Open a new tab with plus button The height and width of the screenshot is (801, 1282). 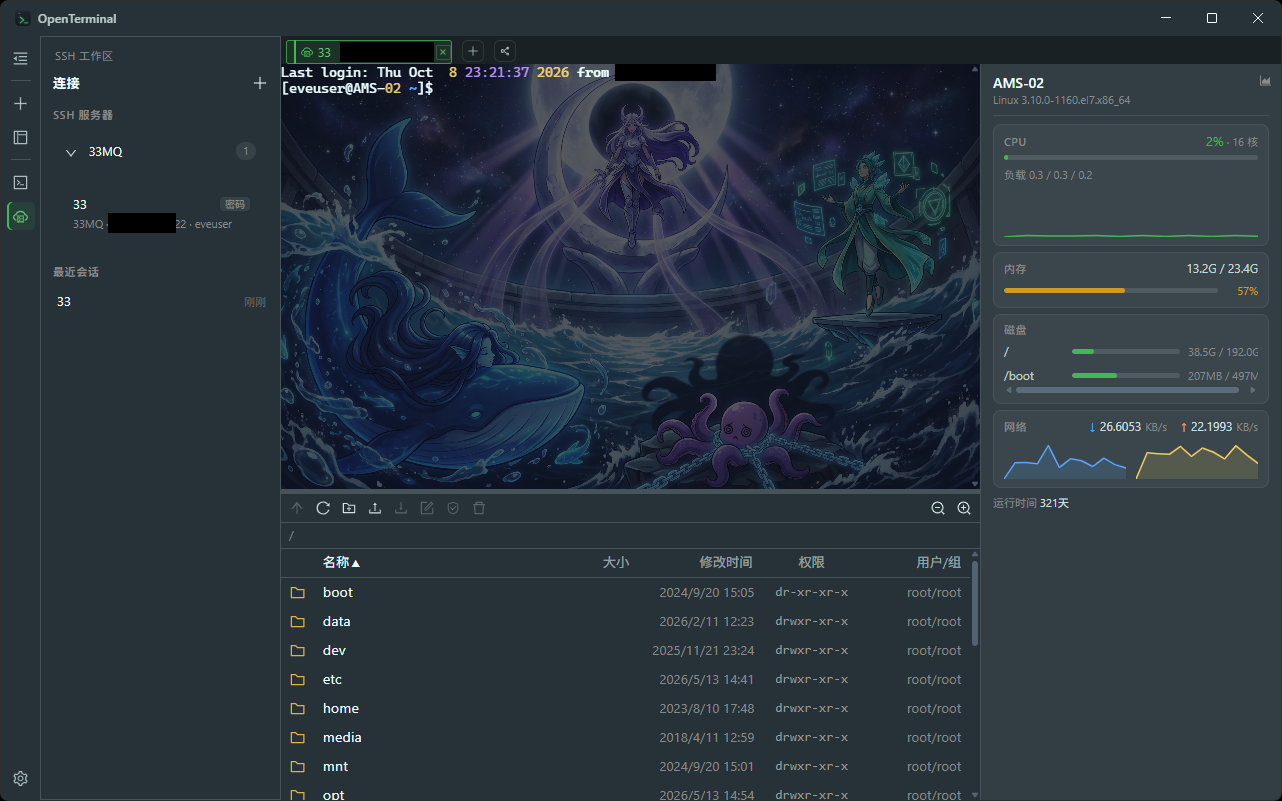pos(473,51)
